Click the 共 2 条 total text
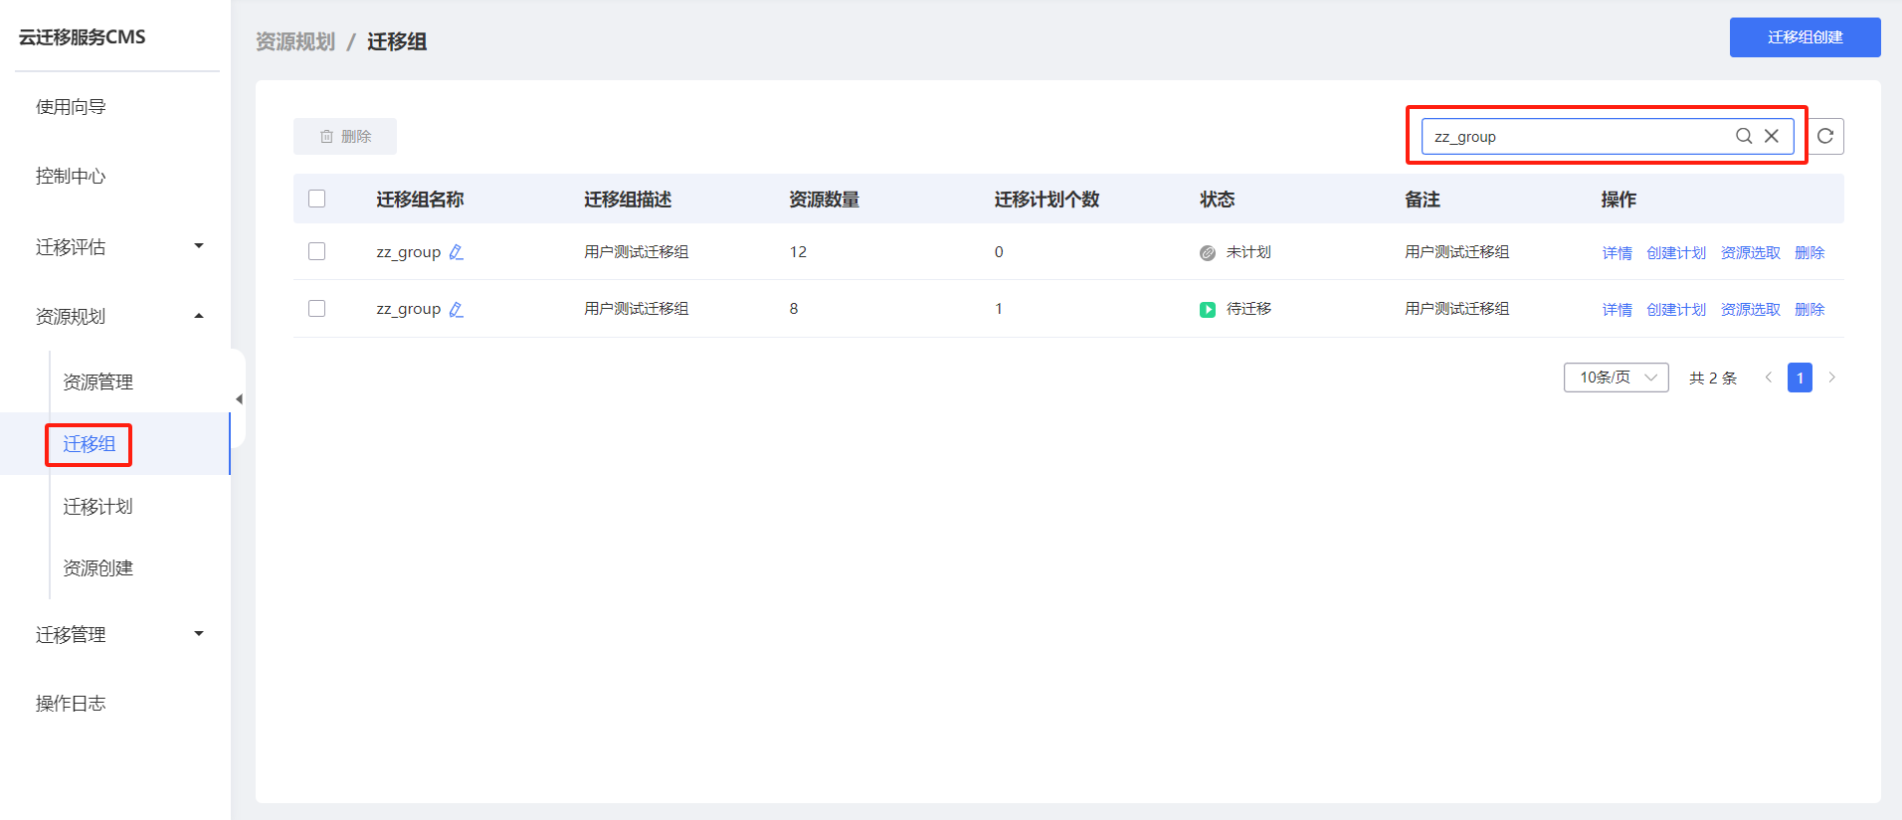This screenshot has width=1902, height=820. tap(1713, 378)
